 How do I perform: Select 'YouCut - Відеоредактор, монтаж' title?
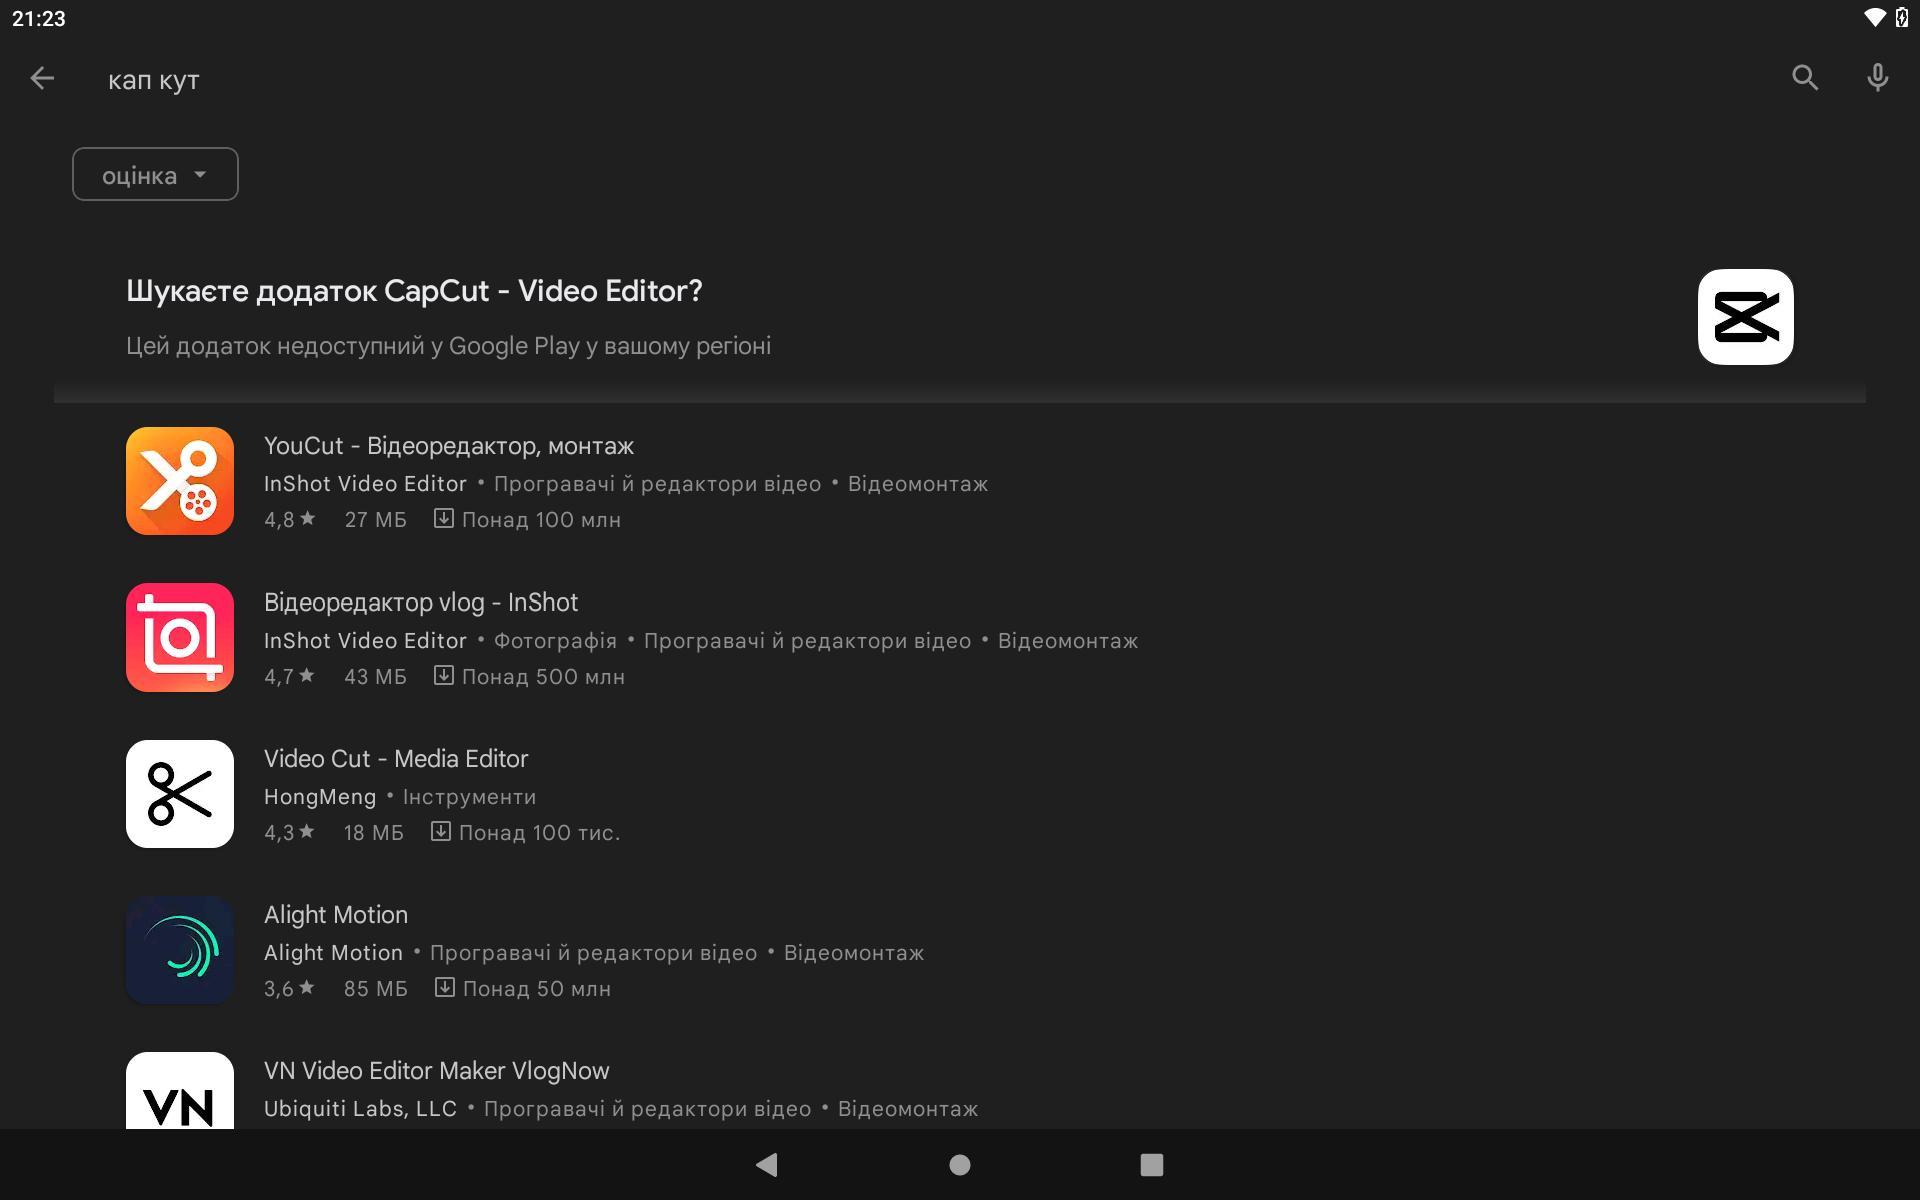point(449,446)
